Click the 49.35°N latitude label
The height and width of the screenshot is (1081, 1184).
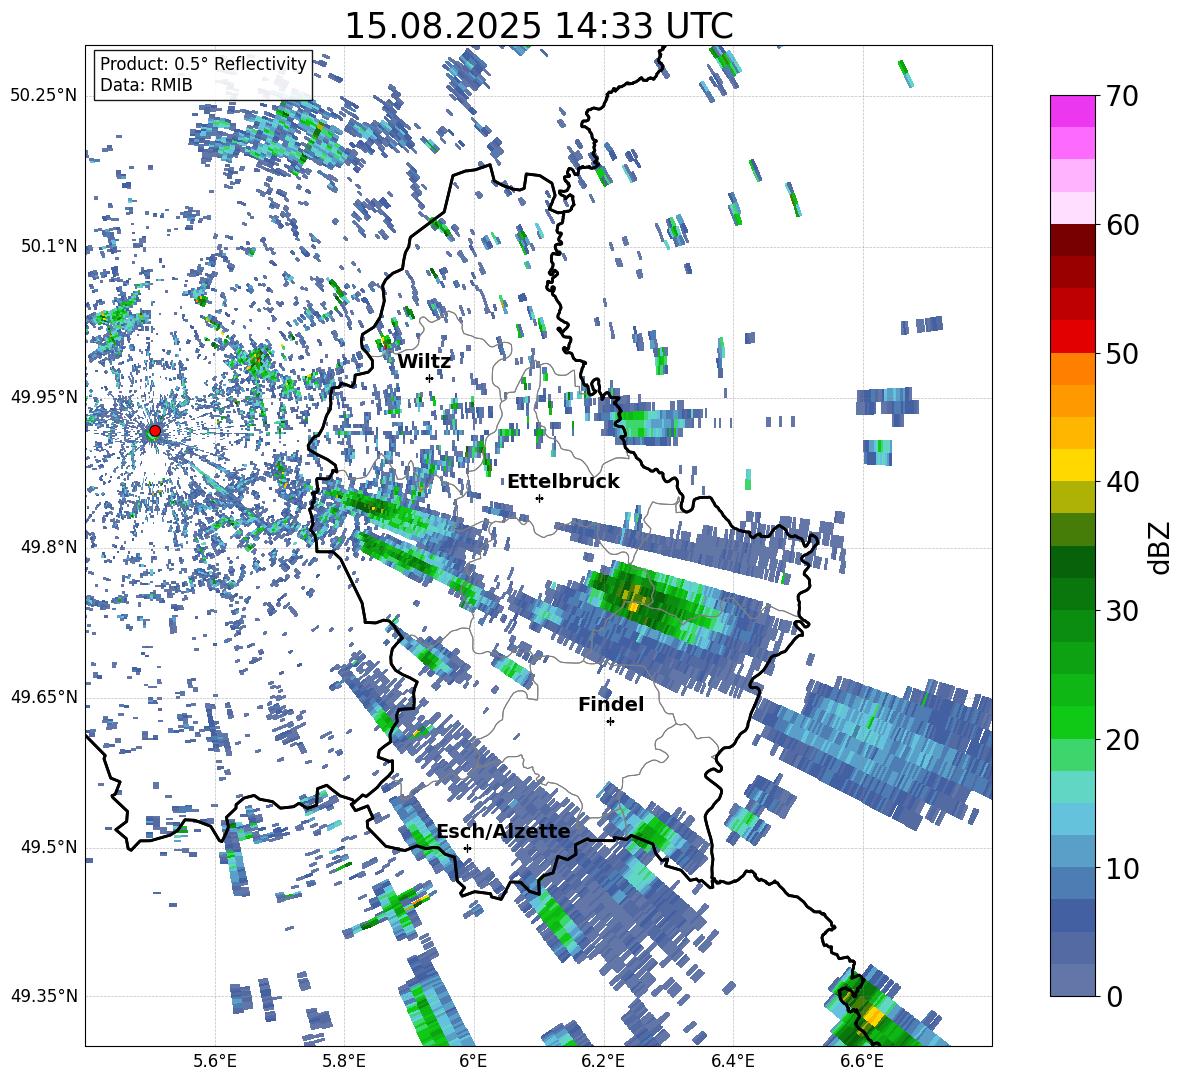[x=44, y=996]
